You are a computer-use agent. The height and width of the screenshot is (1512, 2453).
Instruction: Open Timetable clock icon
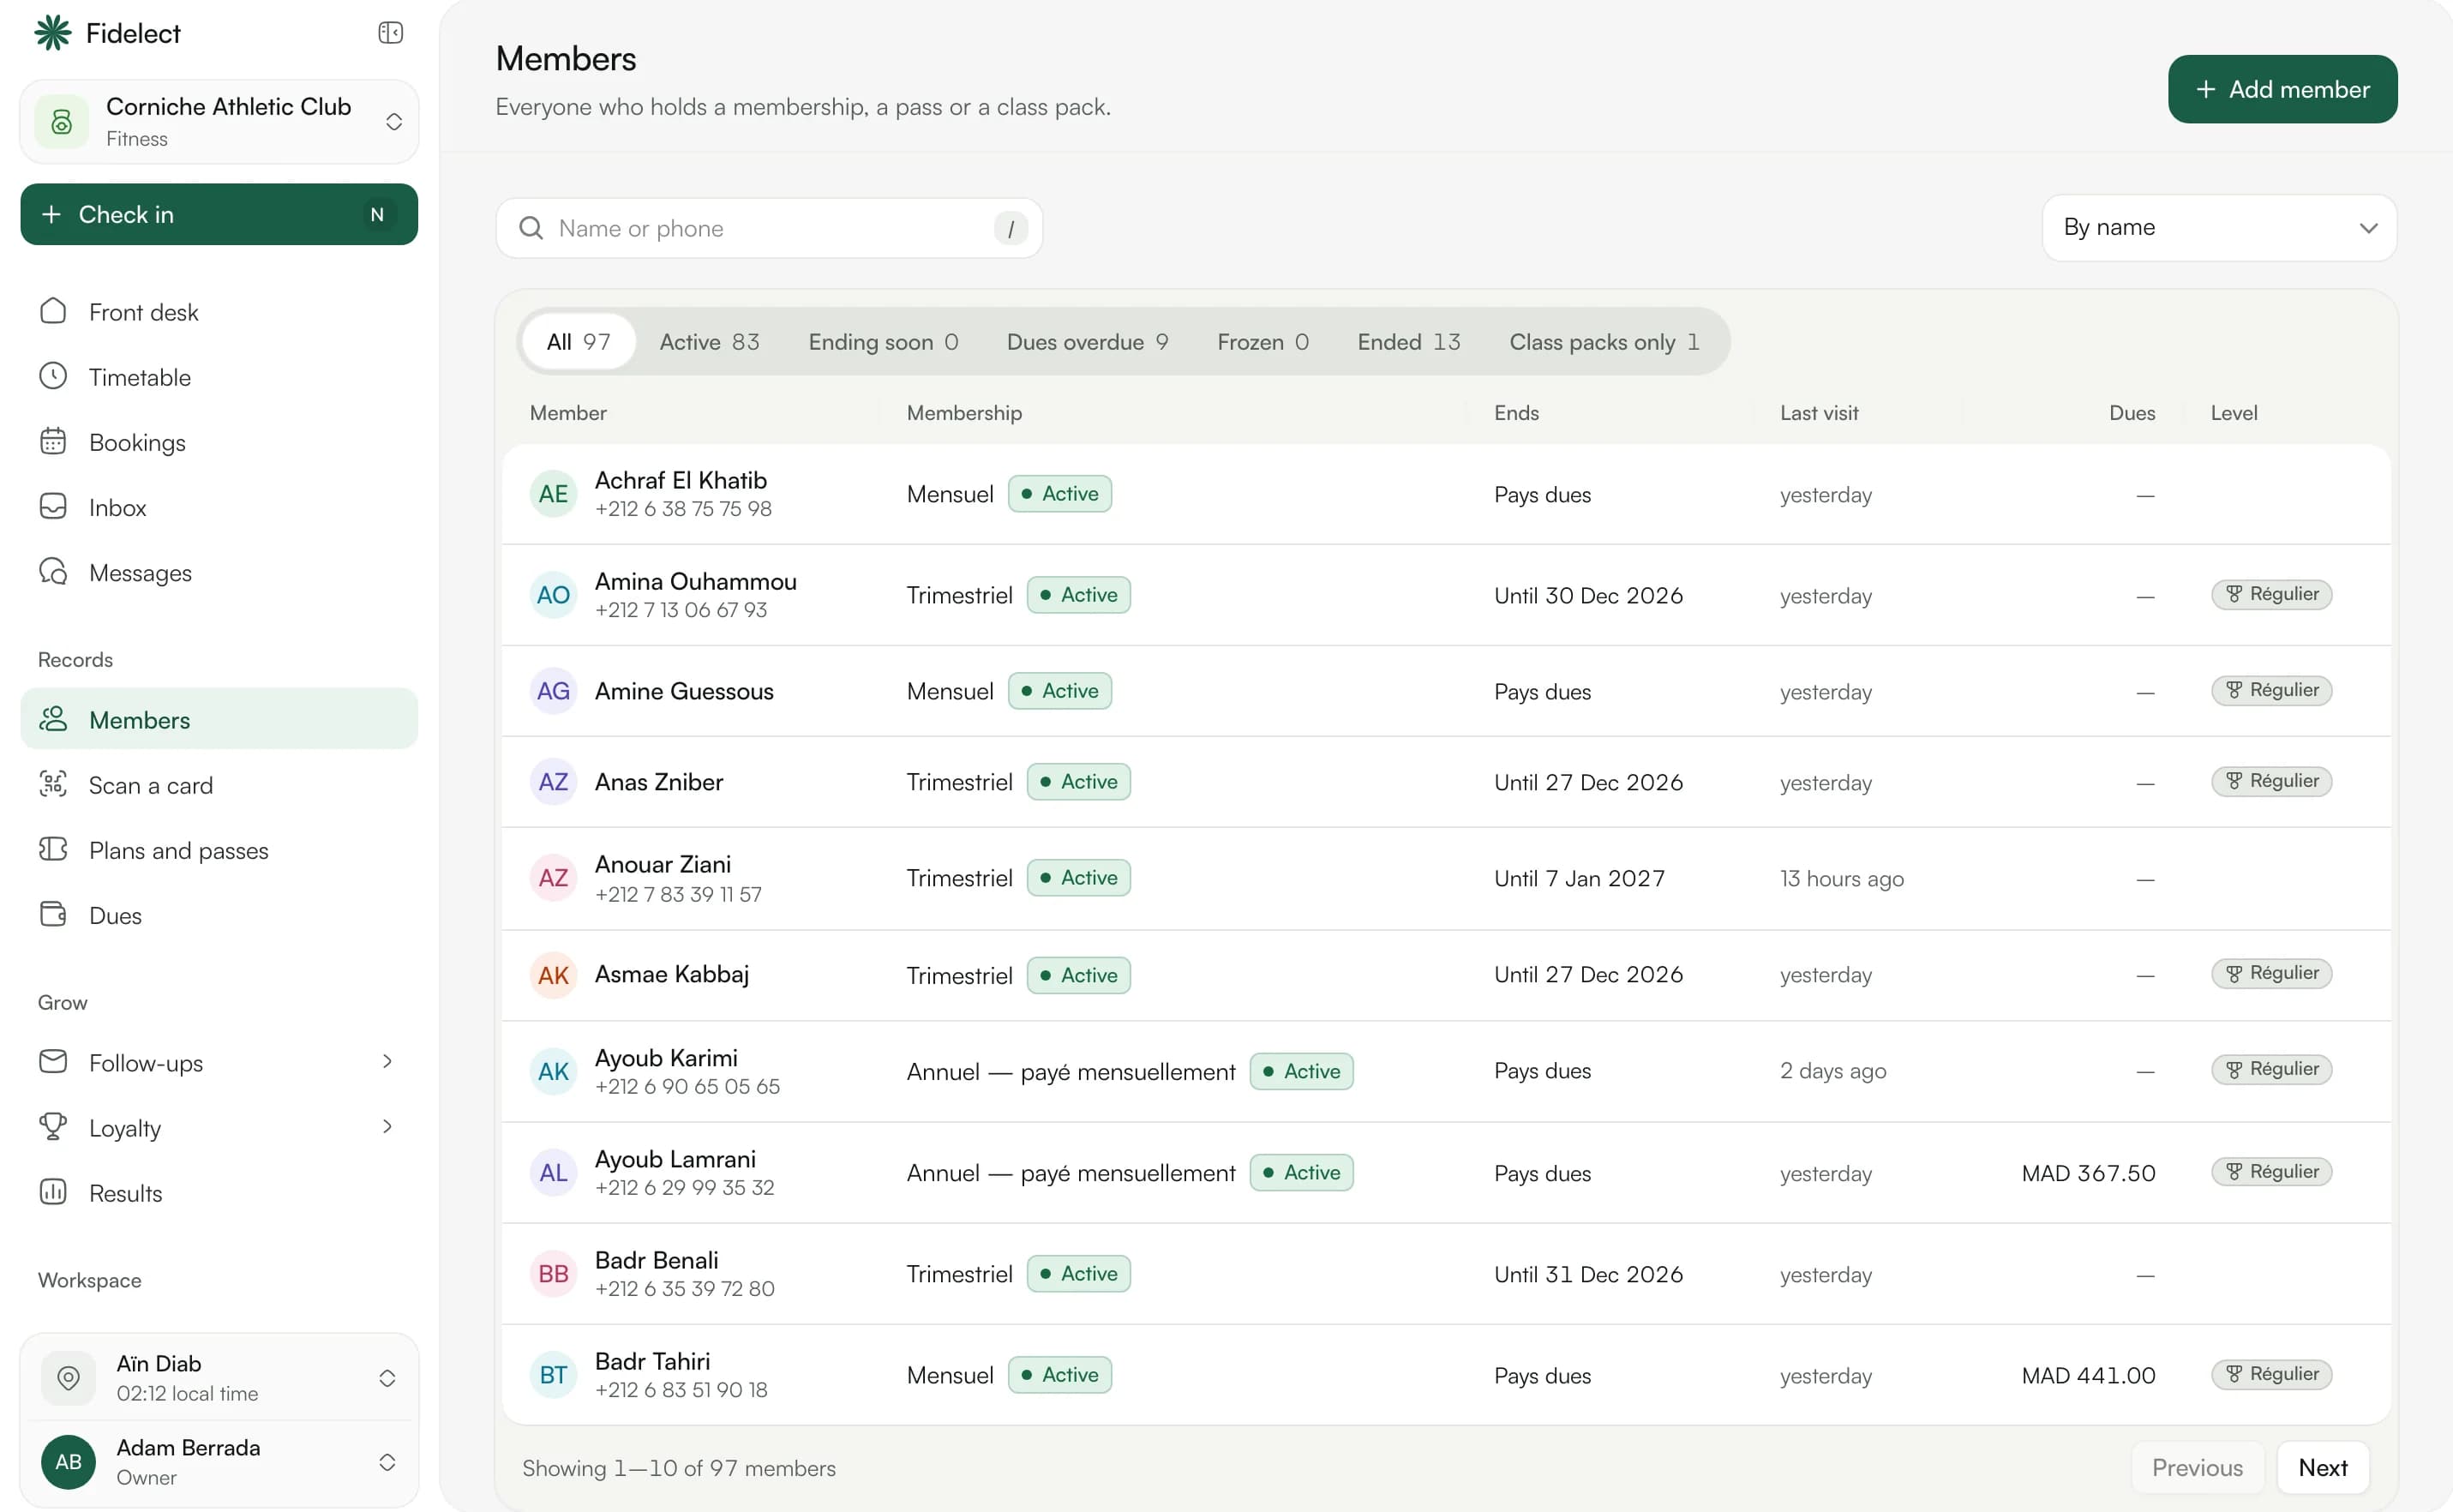point(53,376)
